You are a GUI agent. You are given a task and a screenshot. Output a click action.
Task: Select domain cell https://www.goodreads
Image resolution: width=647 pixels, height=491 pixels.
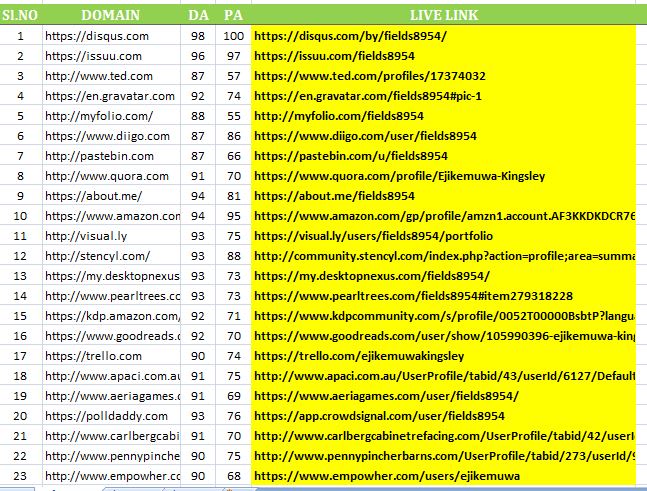point(111,336)
